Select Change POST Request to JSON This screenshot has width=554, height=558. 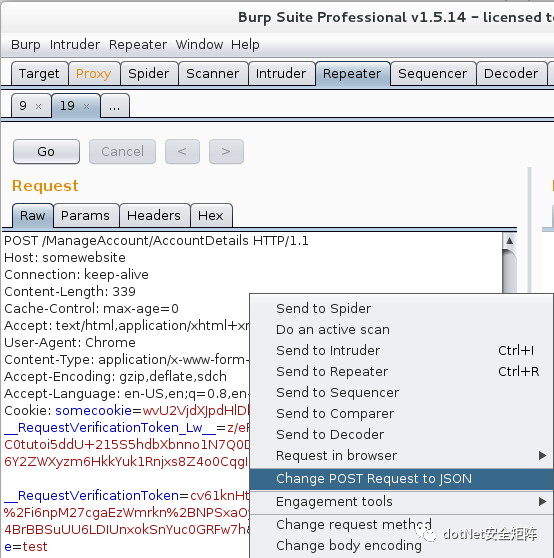[x=401, y=479]
